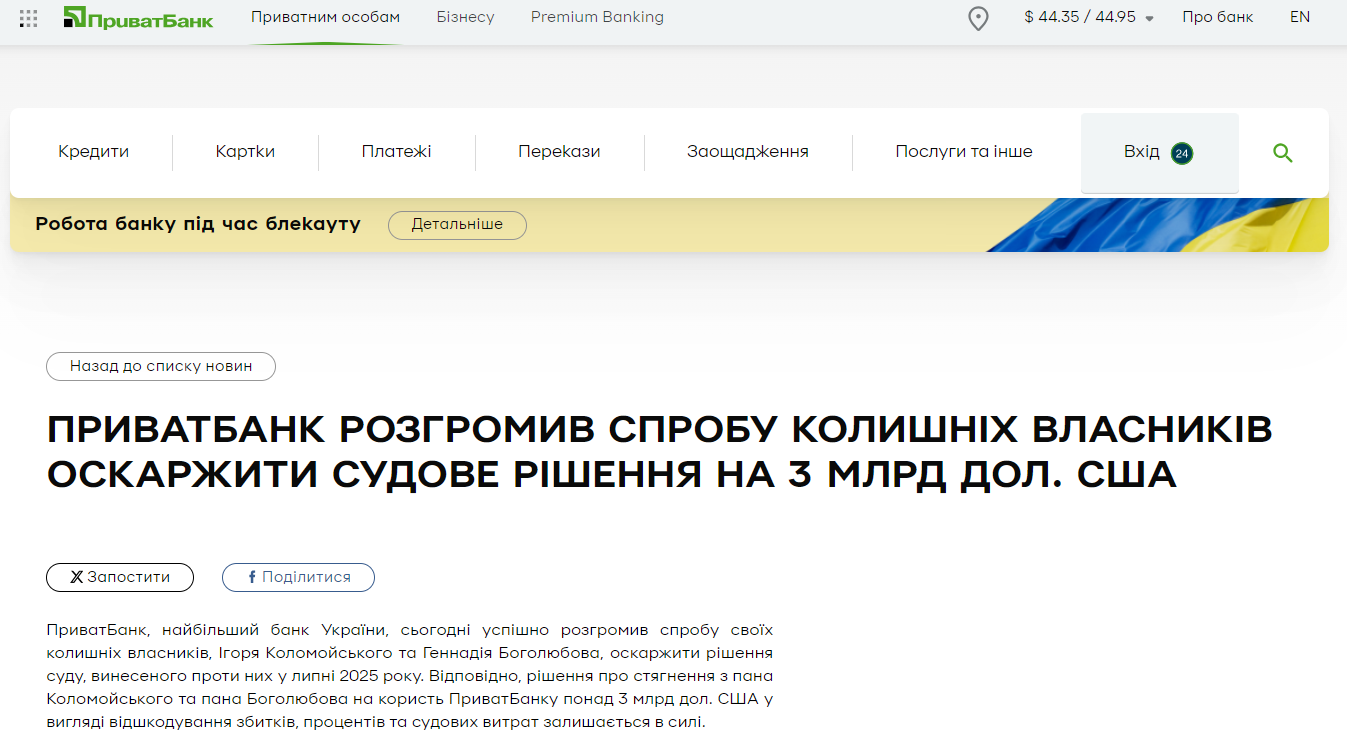Open the Картки menu

pyautogui.click(x=245, y=152)
